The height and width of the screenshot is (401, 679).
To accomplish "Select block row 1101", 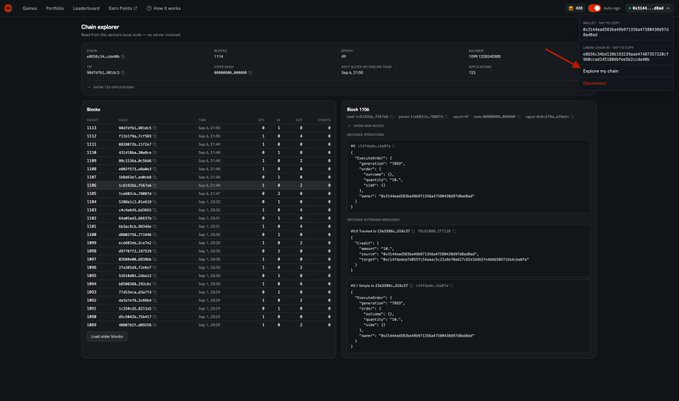I will point(209,226).
